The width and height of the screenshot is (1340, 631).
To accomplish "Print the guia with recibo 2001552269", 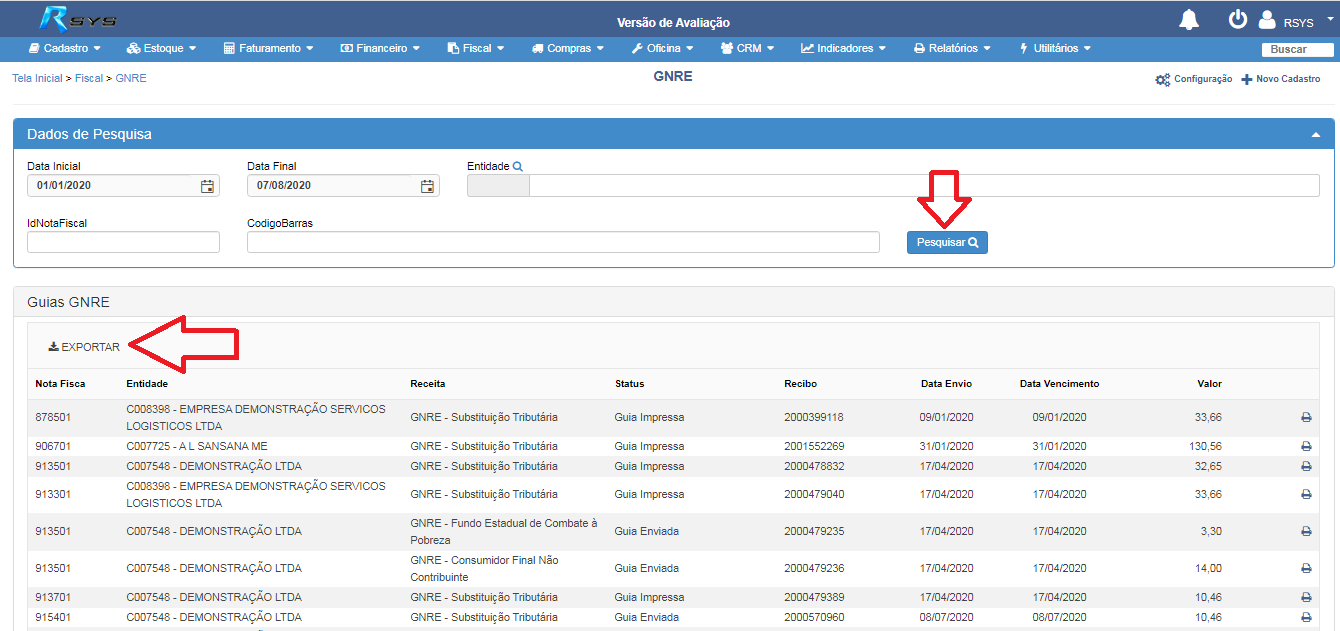I will (1306, 446).
